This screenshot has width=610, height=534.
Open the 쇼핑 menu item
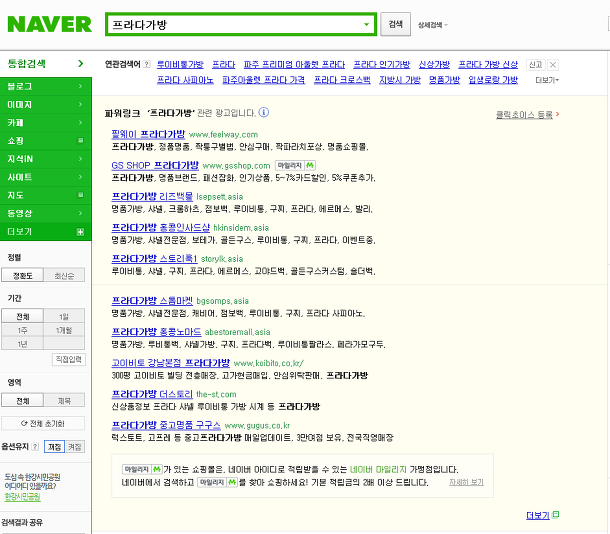click(46, 141)
